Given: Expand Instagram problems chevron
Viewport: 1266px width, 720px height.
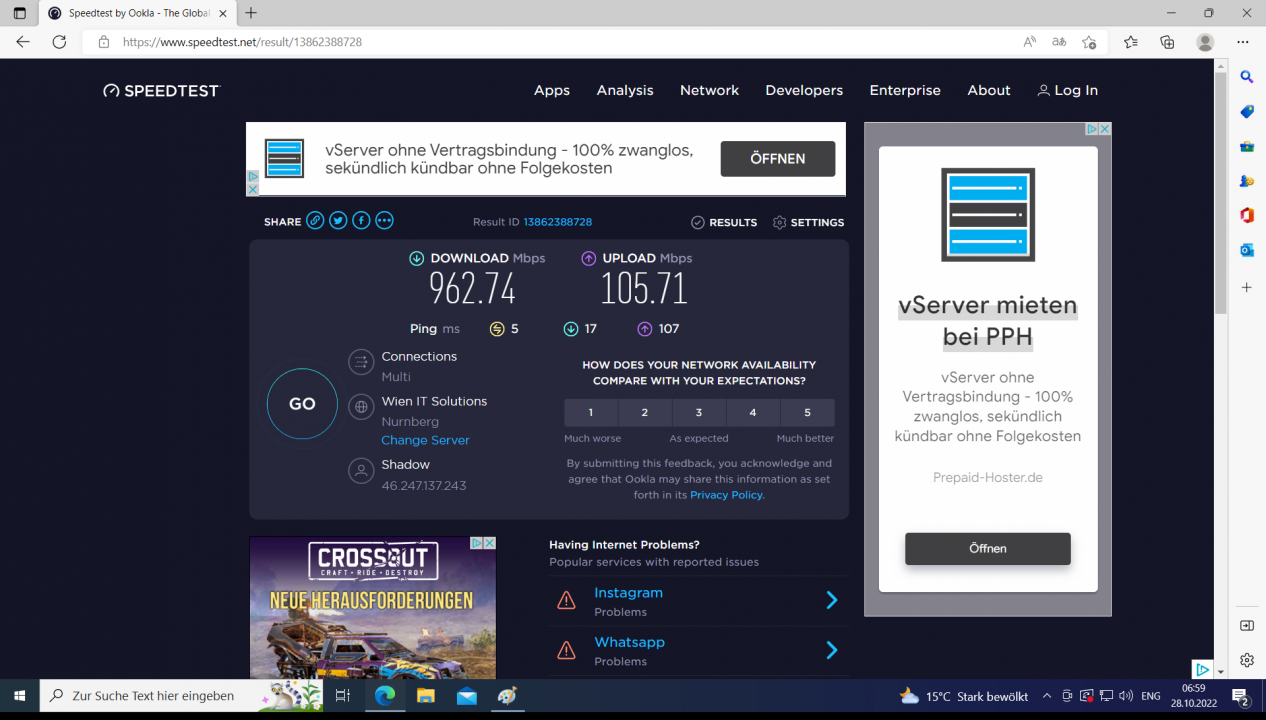Looking at the screenshot, I should coord(831,600).
